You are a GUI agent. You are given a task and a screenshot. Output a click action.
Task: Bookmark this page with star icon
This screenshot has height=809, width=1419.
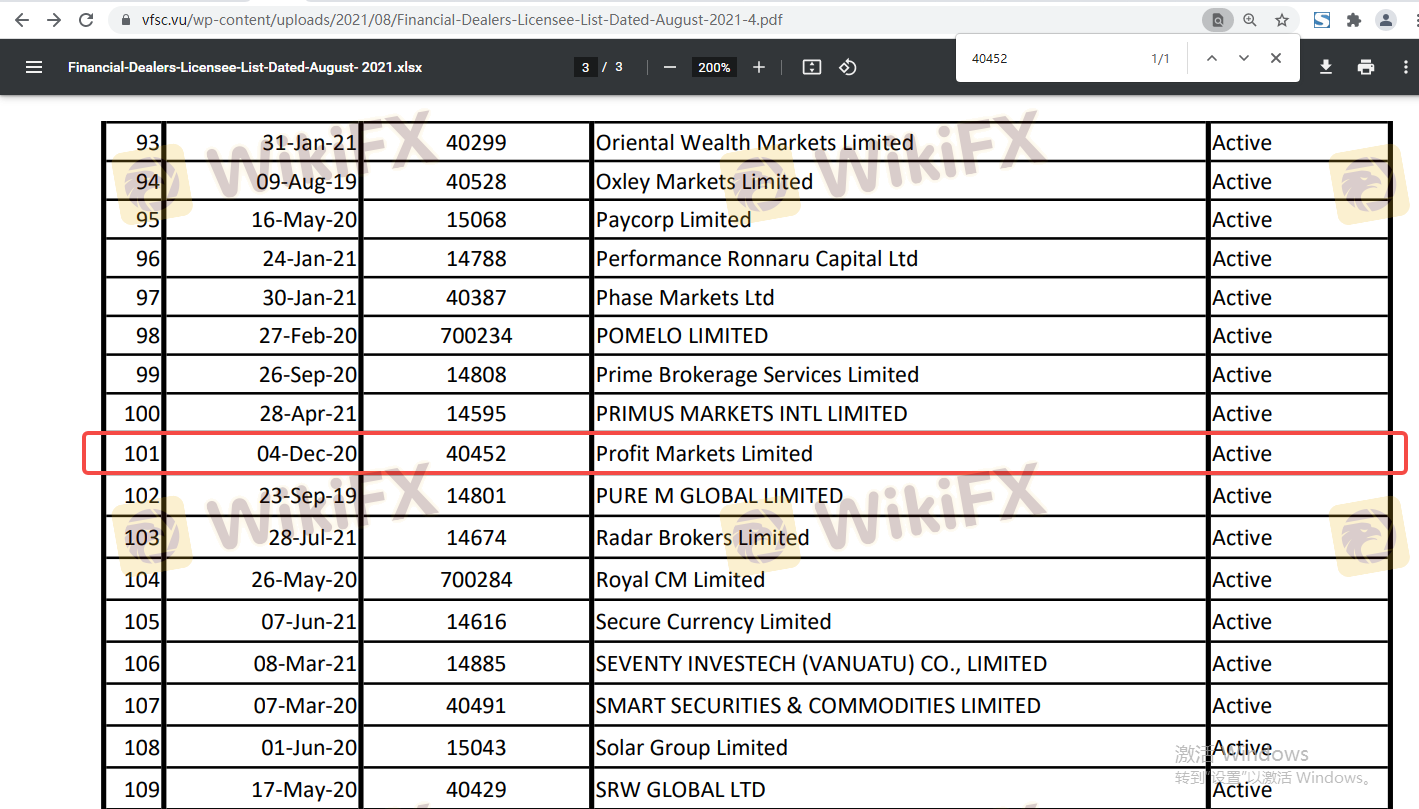coord(1282,20)
